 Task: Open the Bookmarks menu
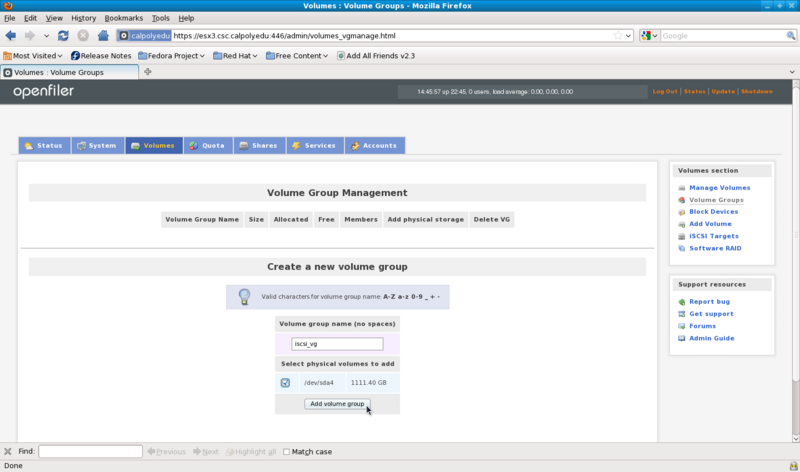[x=123, y=18]
